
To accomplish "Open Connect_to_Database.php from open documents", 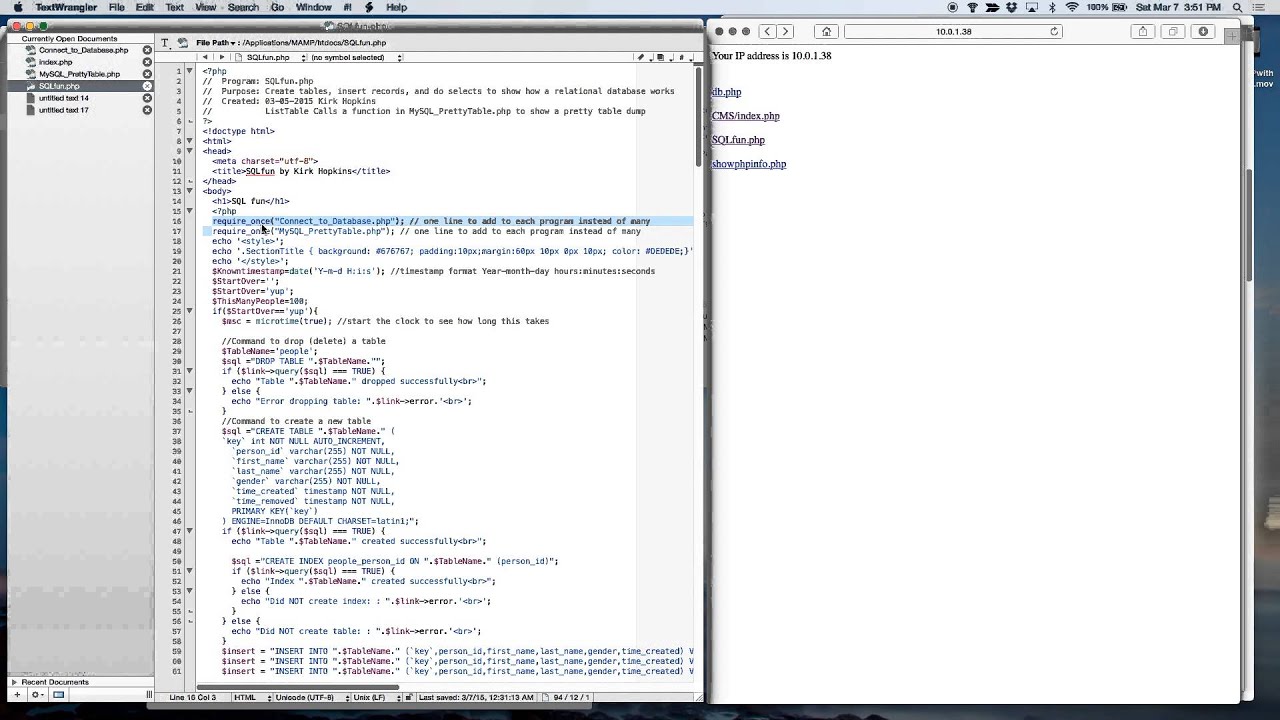I will [x=83, y=50].
